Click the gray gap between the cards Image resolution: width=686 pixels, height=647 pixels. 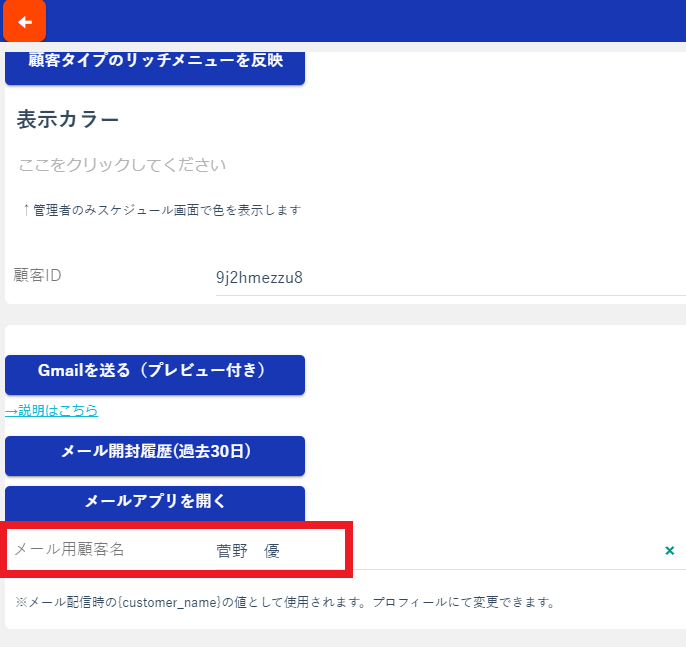pyautogui.click(x=343, y=314)
